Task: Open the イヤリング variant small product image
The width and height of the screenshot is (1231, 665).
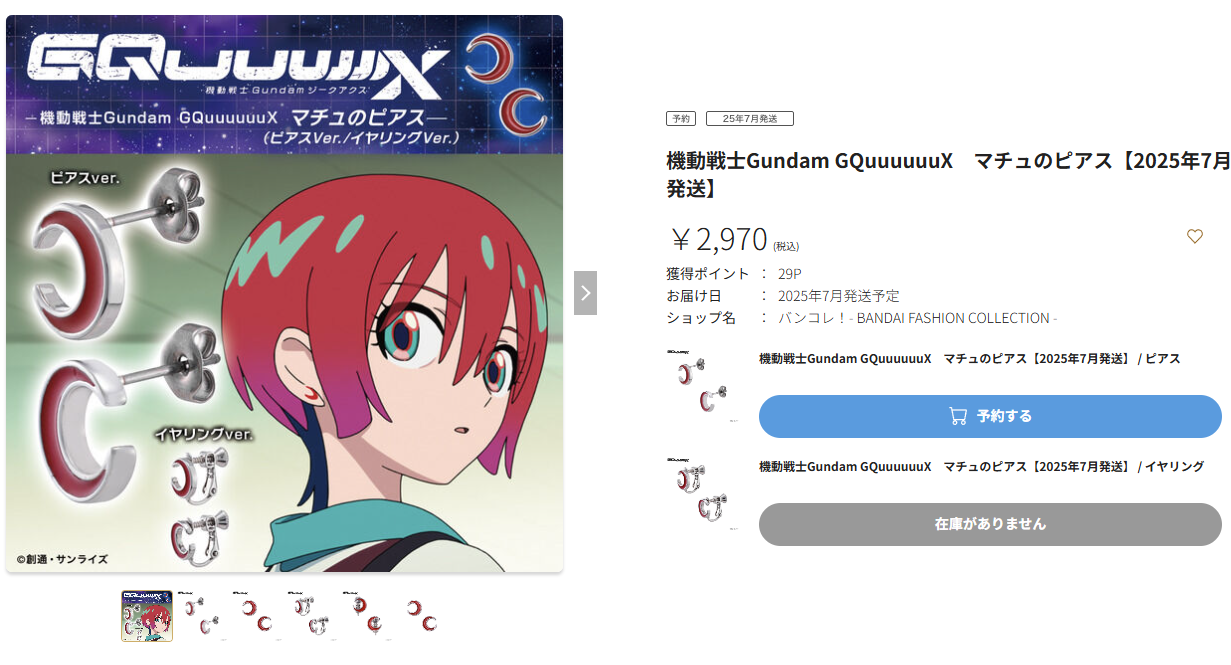Action: coord(703,496)
